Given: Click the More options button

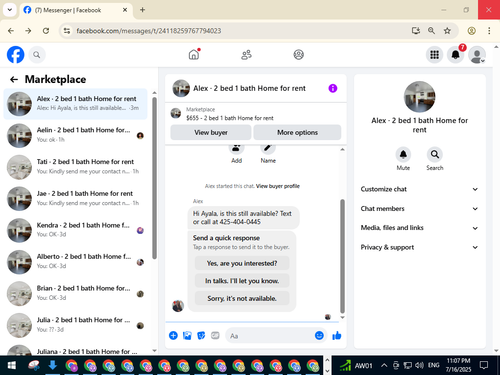Looking at the screenshot, I should [x=297, y=132].
